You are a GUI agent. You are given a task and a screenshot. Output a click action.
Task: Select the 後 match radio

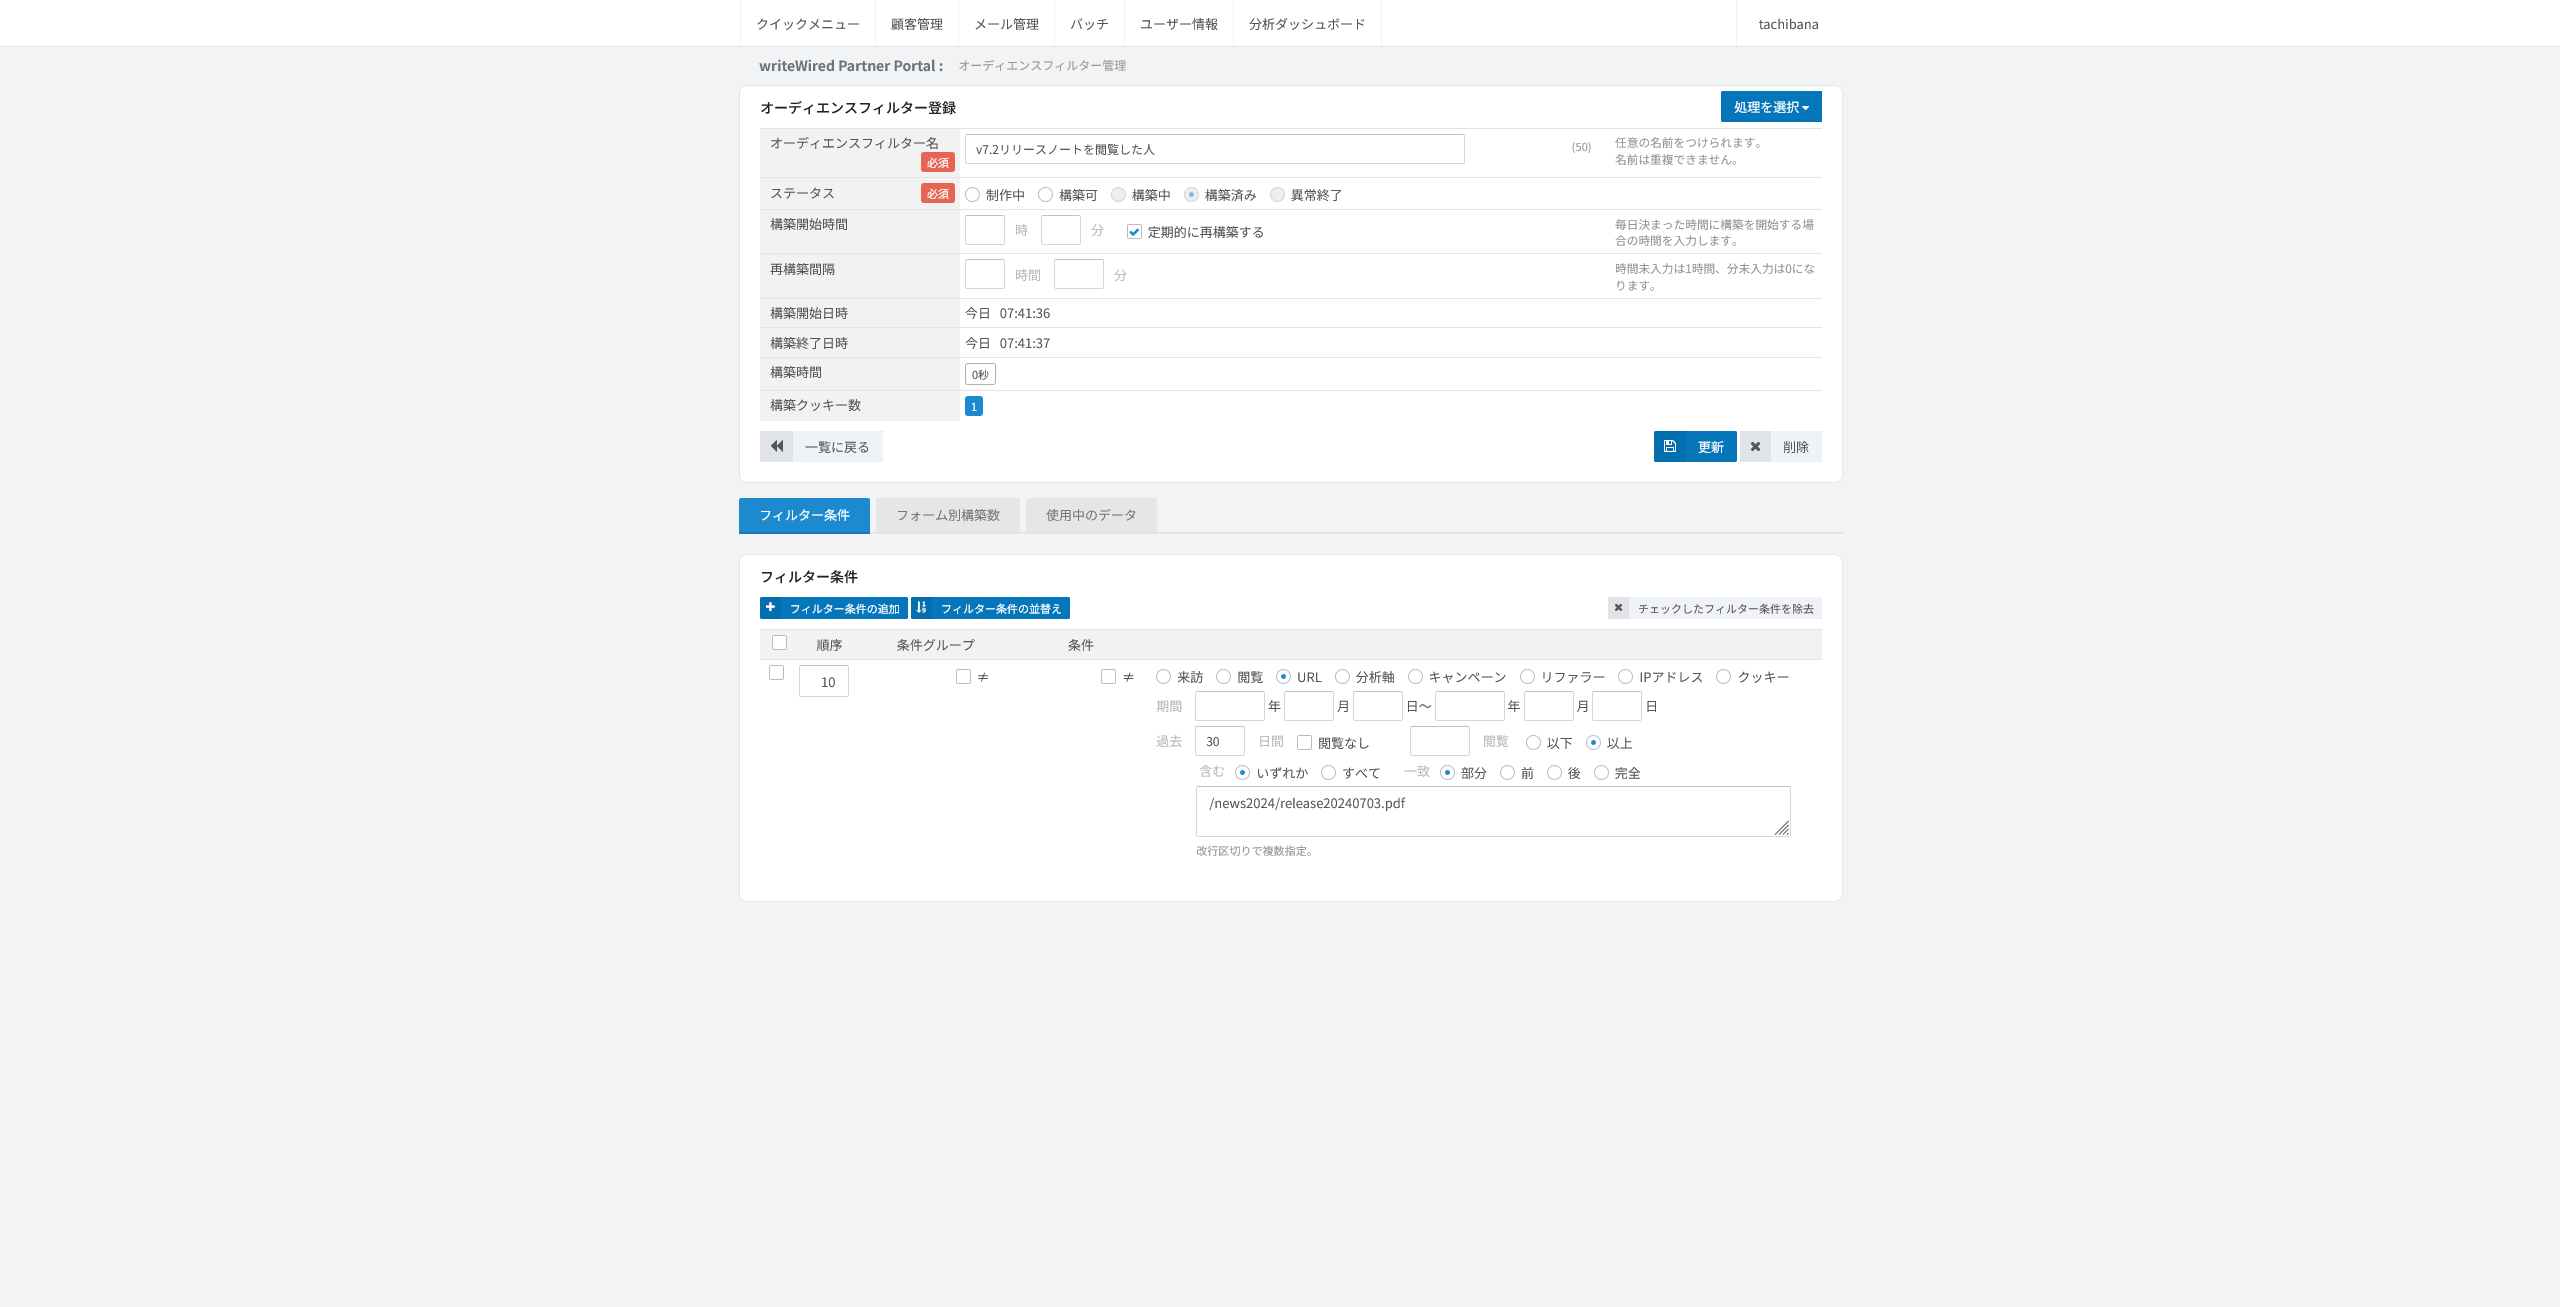click(1554, 773)
